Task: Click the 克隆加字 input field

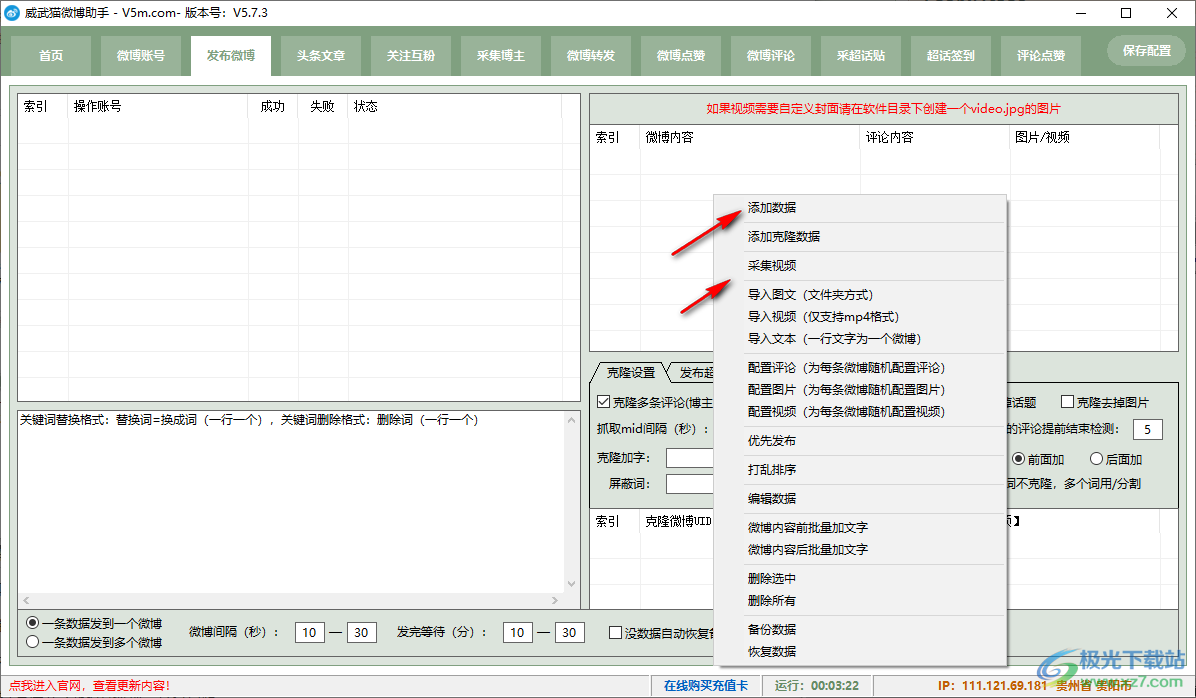Action: pyautogui.click(x=690, y=458)
